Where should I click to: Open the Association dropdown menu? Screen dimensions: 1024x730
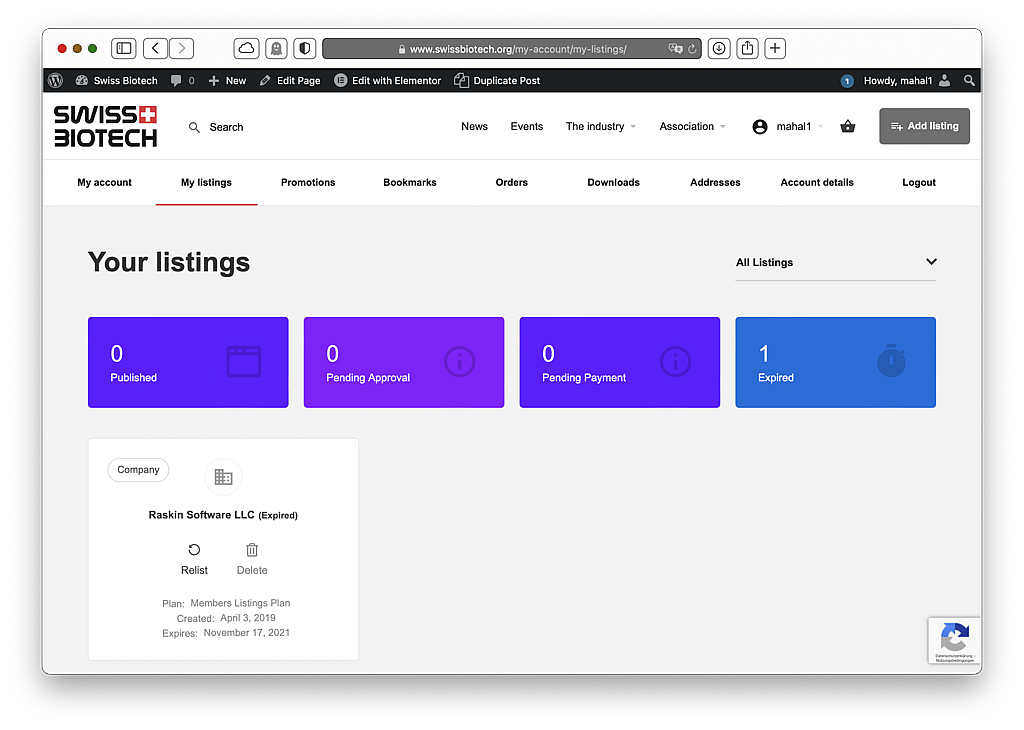(692, 127)
